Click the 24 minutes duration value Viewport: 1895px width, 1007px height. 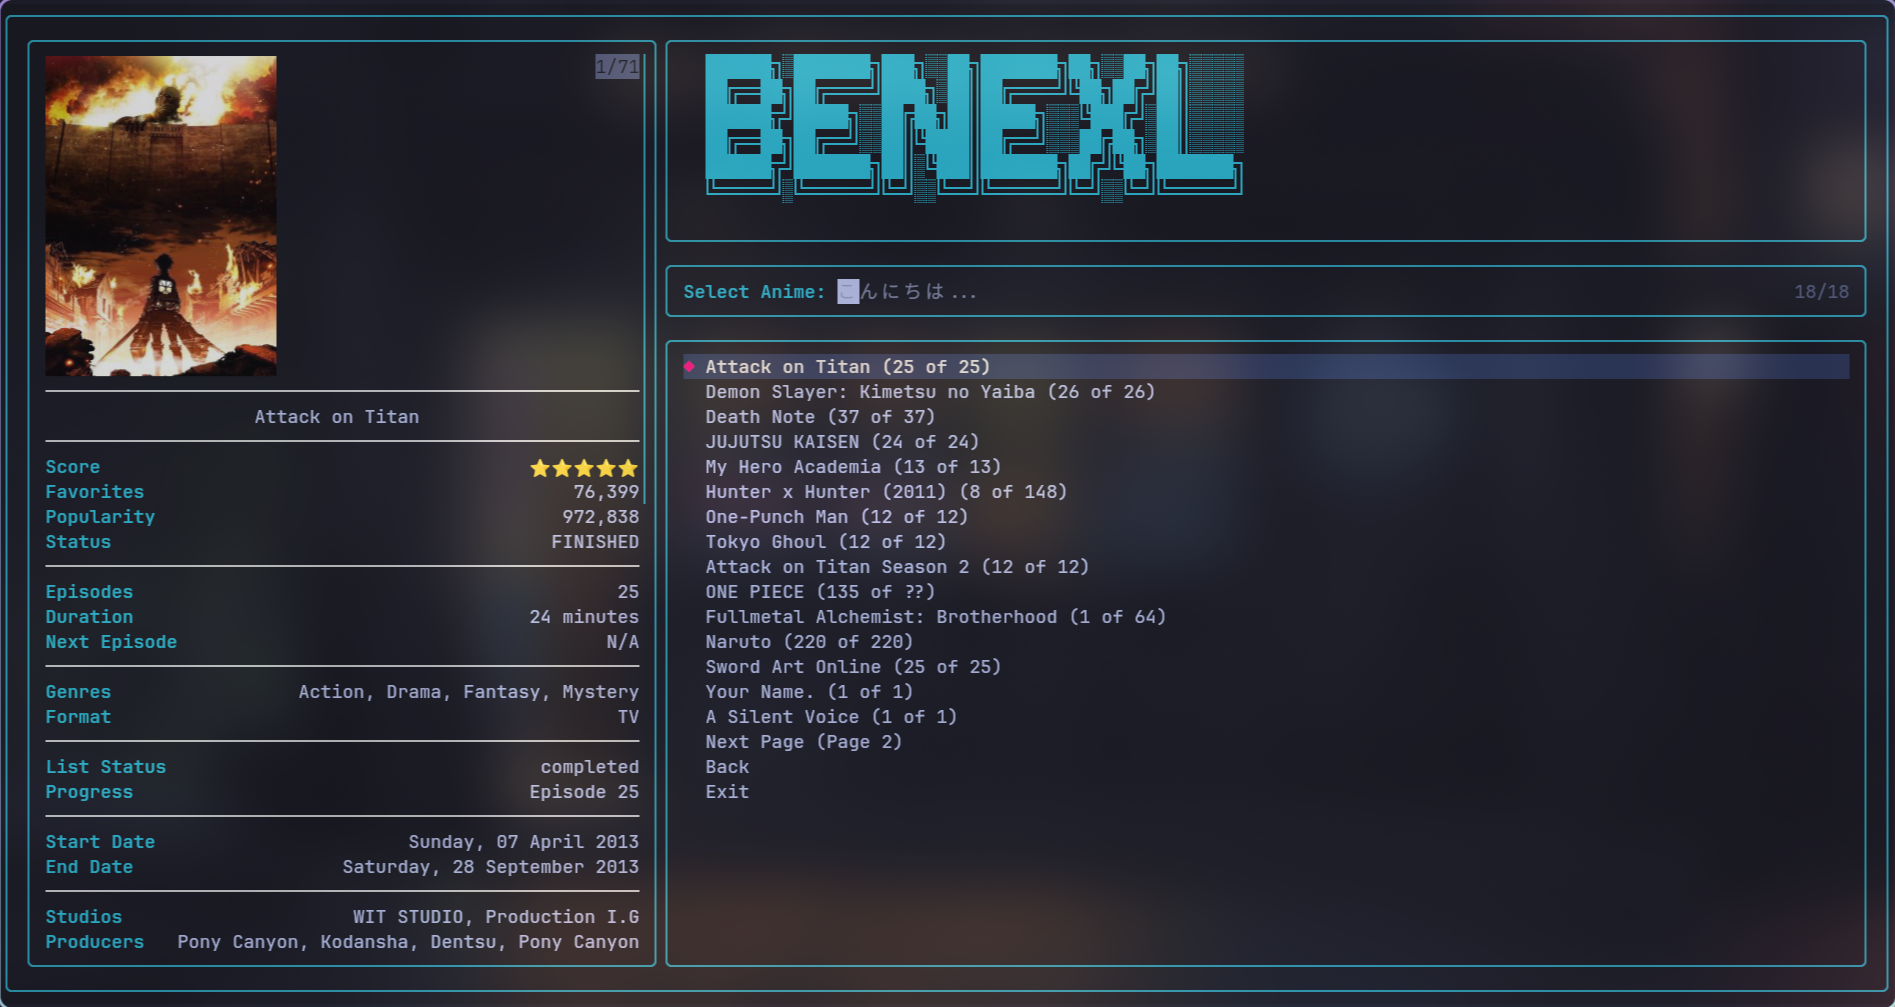584,617
